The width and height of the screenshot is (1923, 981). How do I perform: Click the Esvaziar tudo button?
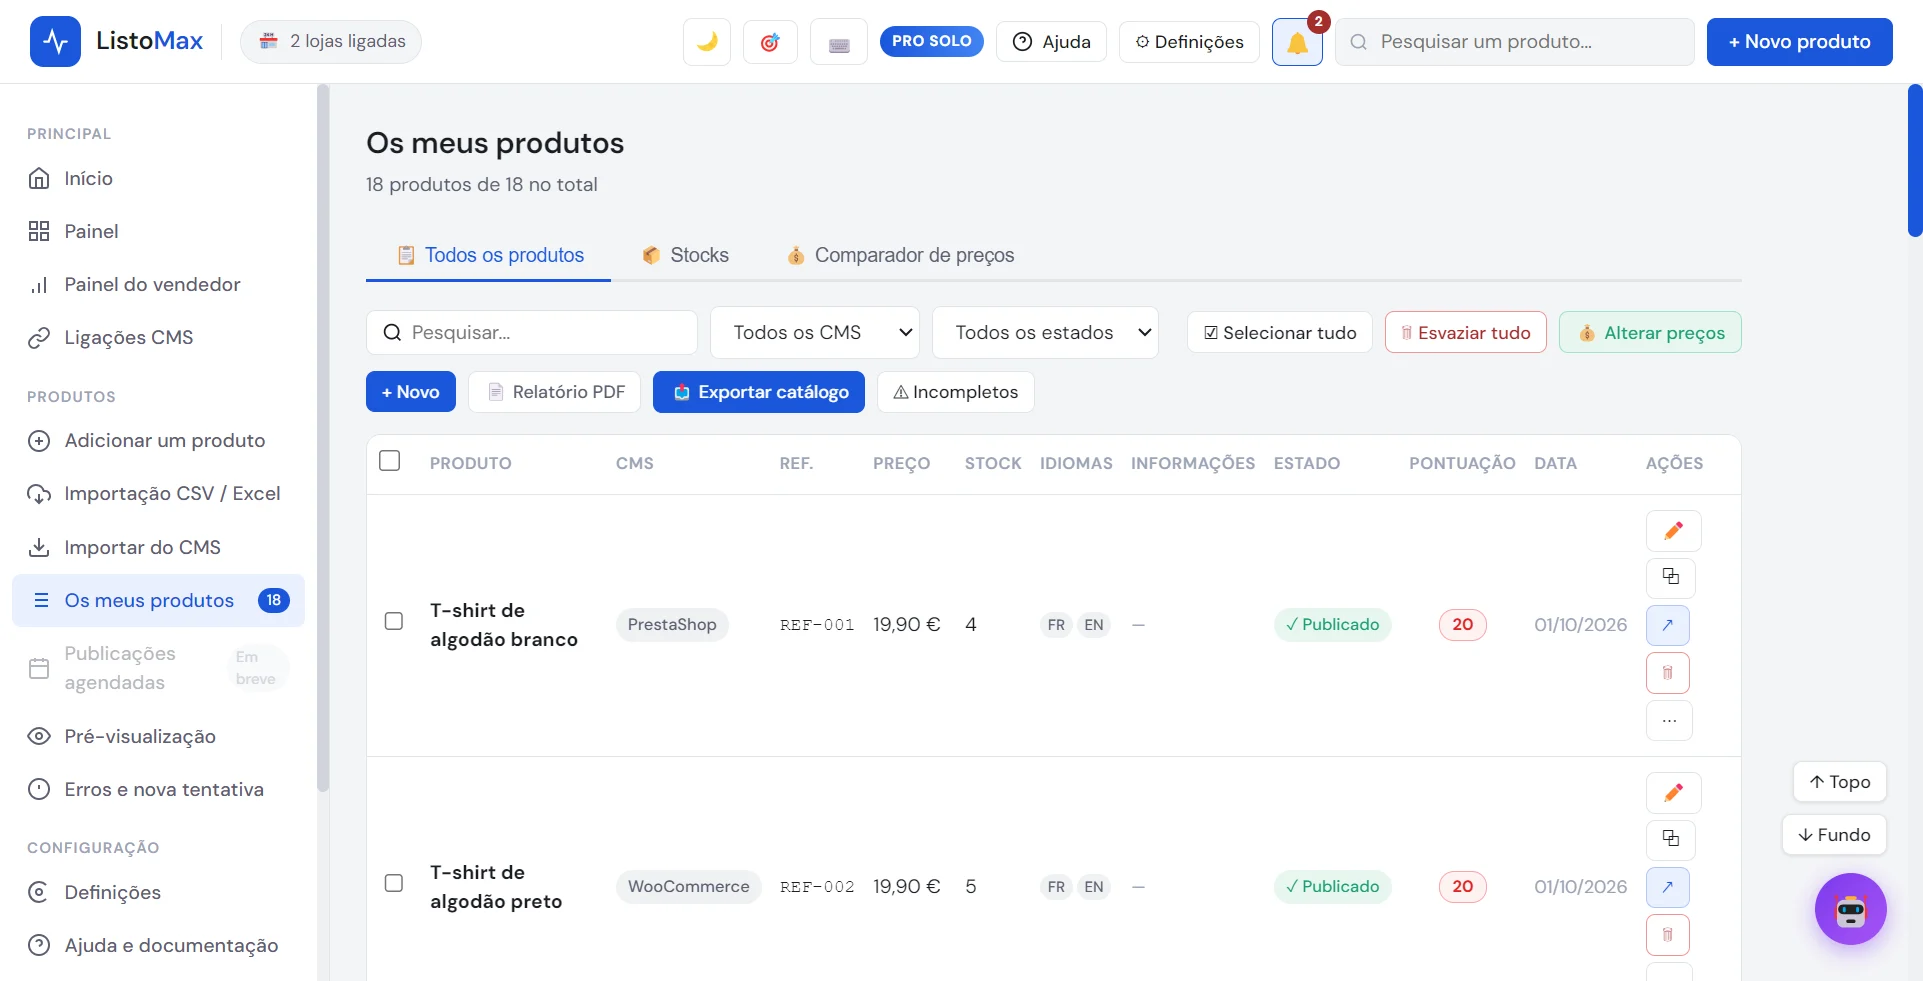pyautogui.click(x=1466, y=333)
